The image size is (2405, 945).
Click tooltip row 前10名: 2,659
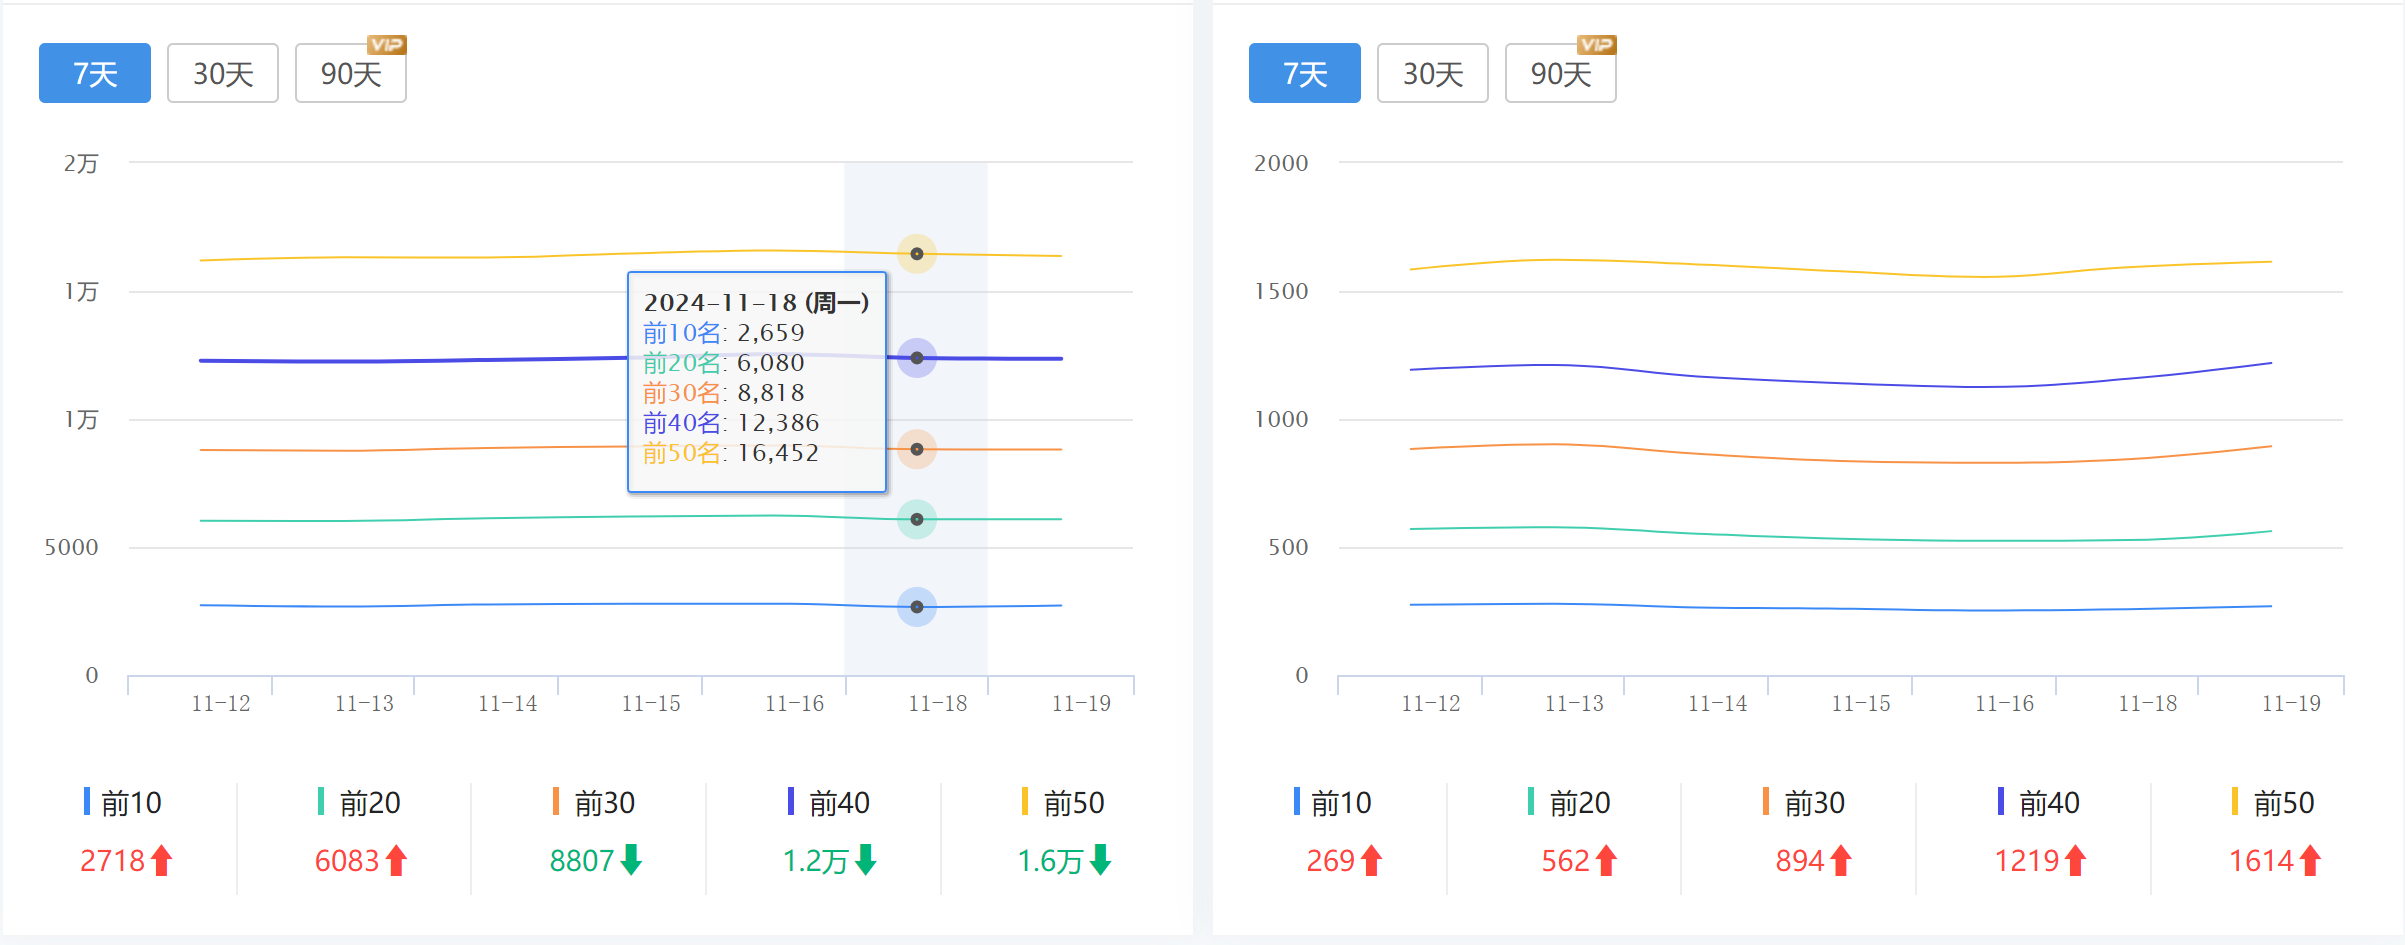click(724, 333)
